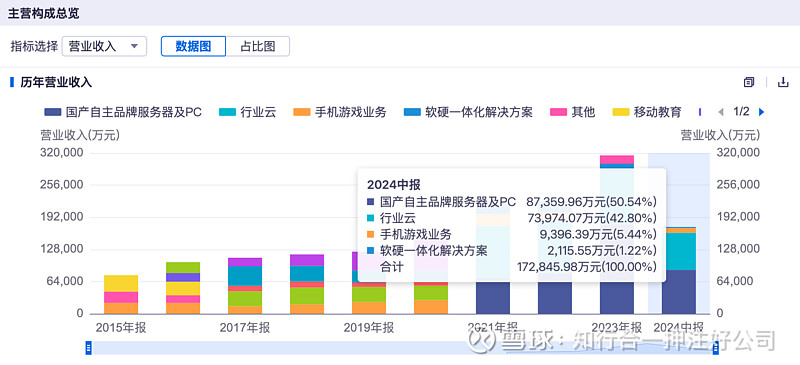Image resolution: width=800 pixels, height=365 pixels.
Task: Hide the 其他 legend series
Action: pyautogui.click(x=572, y=112)
